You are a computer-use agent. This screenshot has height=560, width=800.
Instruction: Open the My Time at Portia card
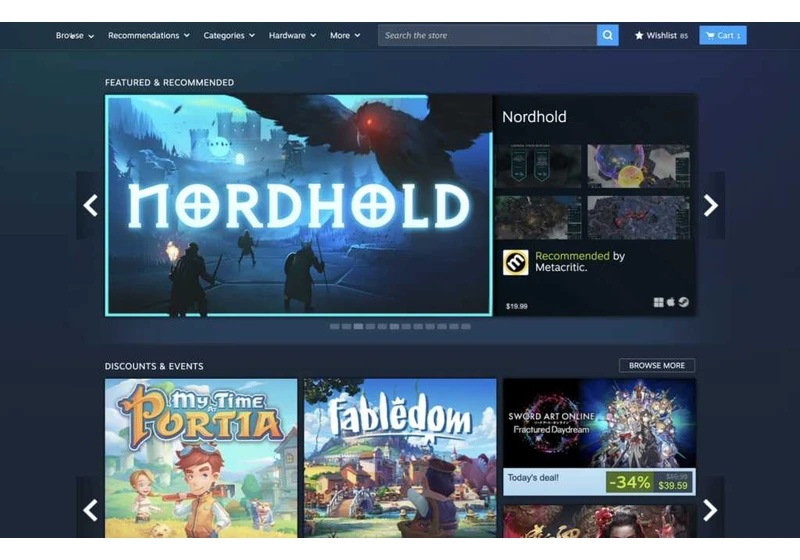pos(201,458)
